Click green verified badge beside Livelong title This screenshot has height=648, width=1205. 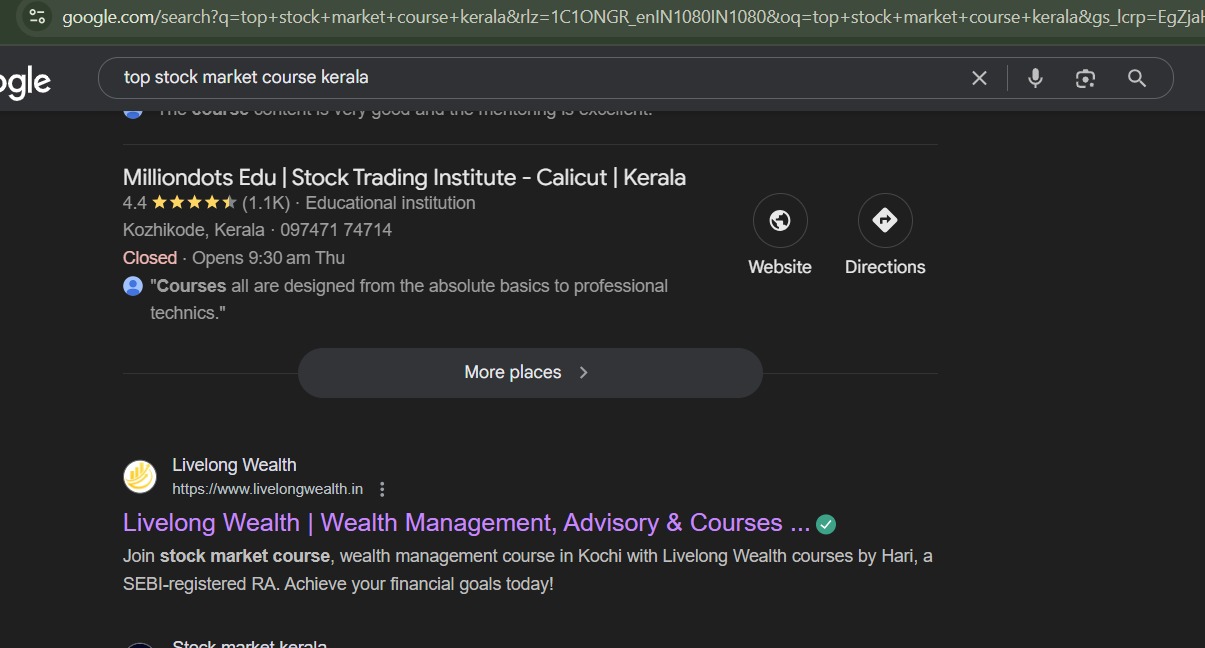[x=826, y=524]
